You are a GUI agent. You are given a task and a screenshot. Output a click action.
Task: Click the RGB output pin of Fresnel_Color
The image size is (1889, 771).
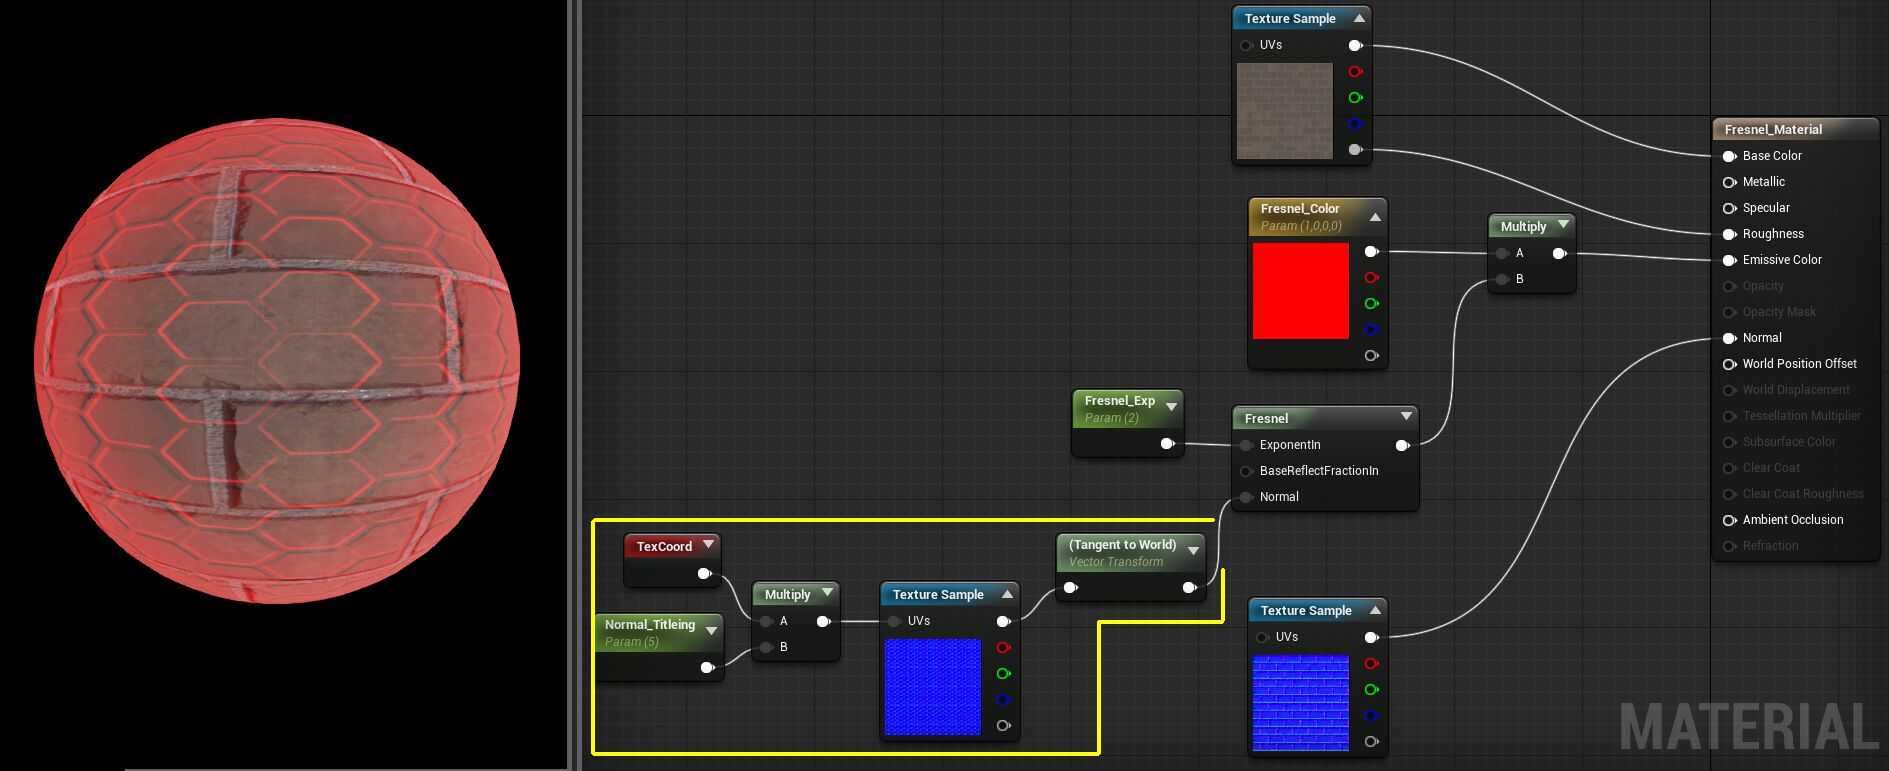tap(1371, 252)
